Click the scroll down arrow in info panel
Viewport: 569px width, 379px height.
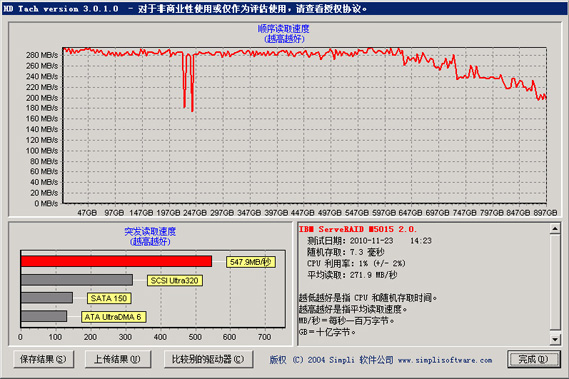[x=555, y=339]
